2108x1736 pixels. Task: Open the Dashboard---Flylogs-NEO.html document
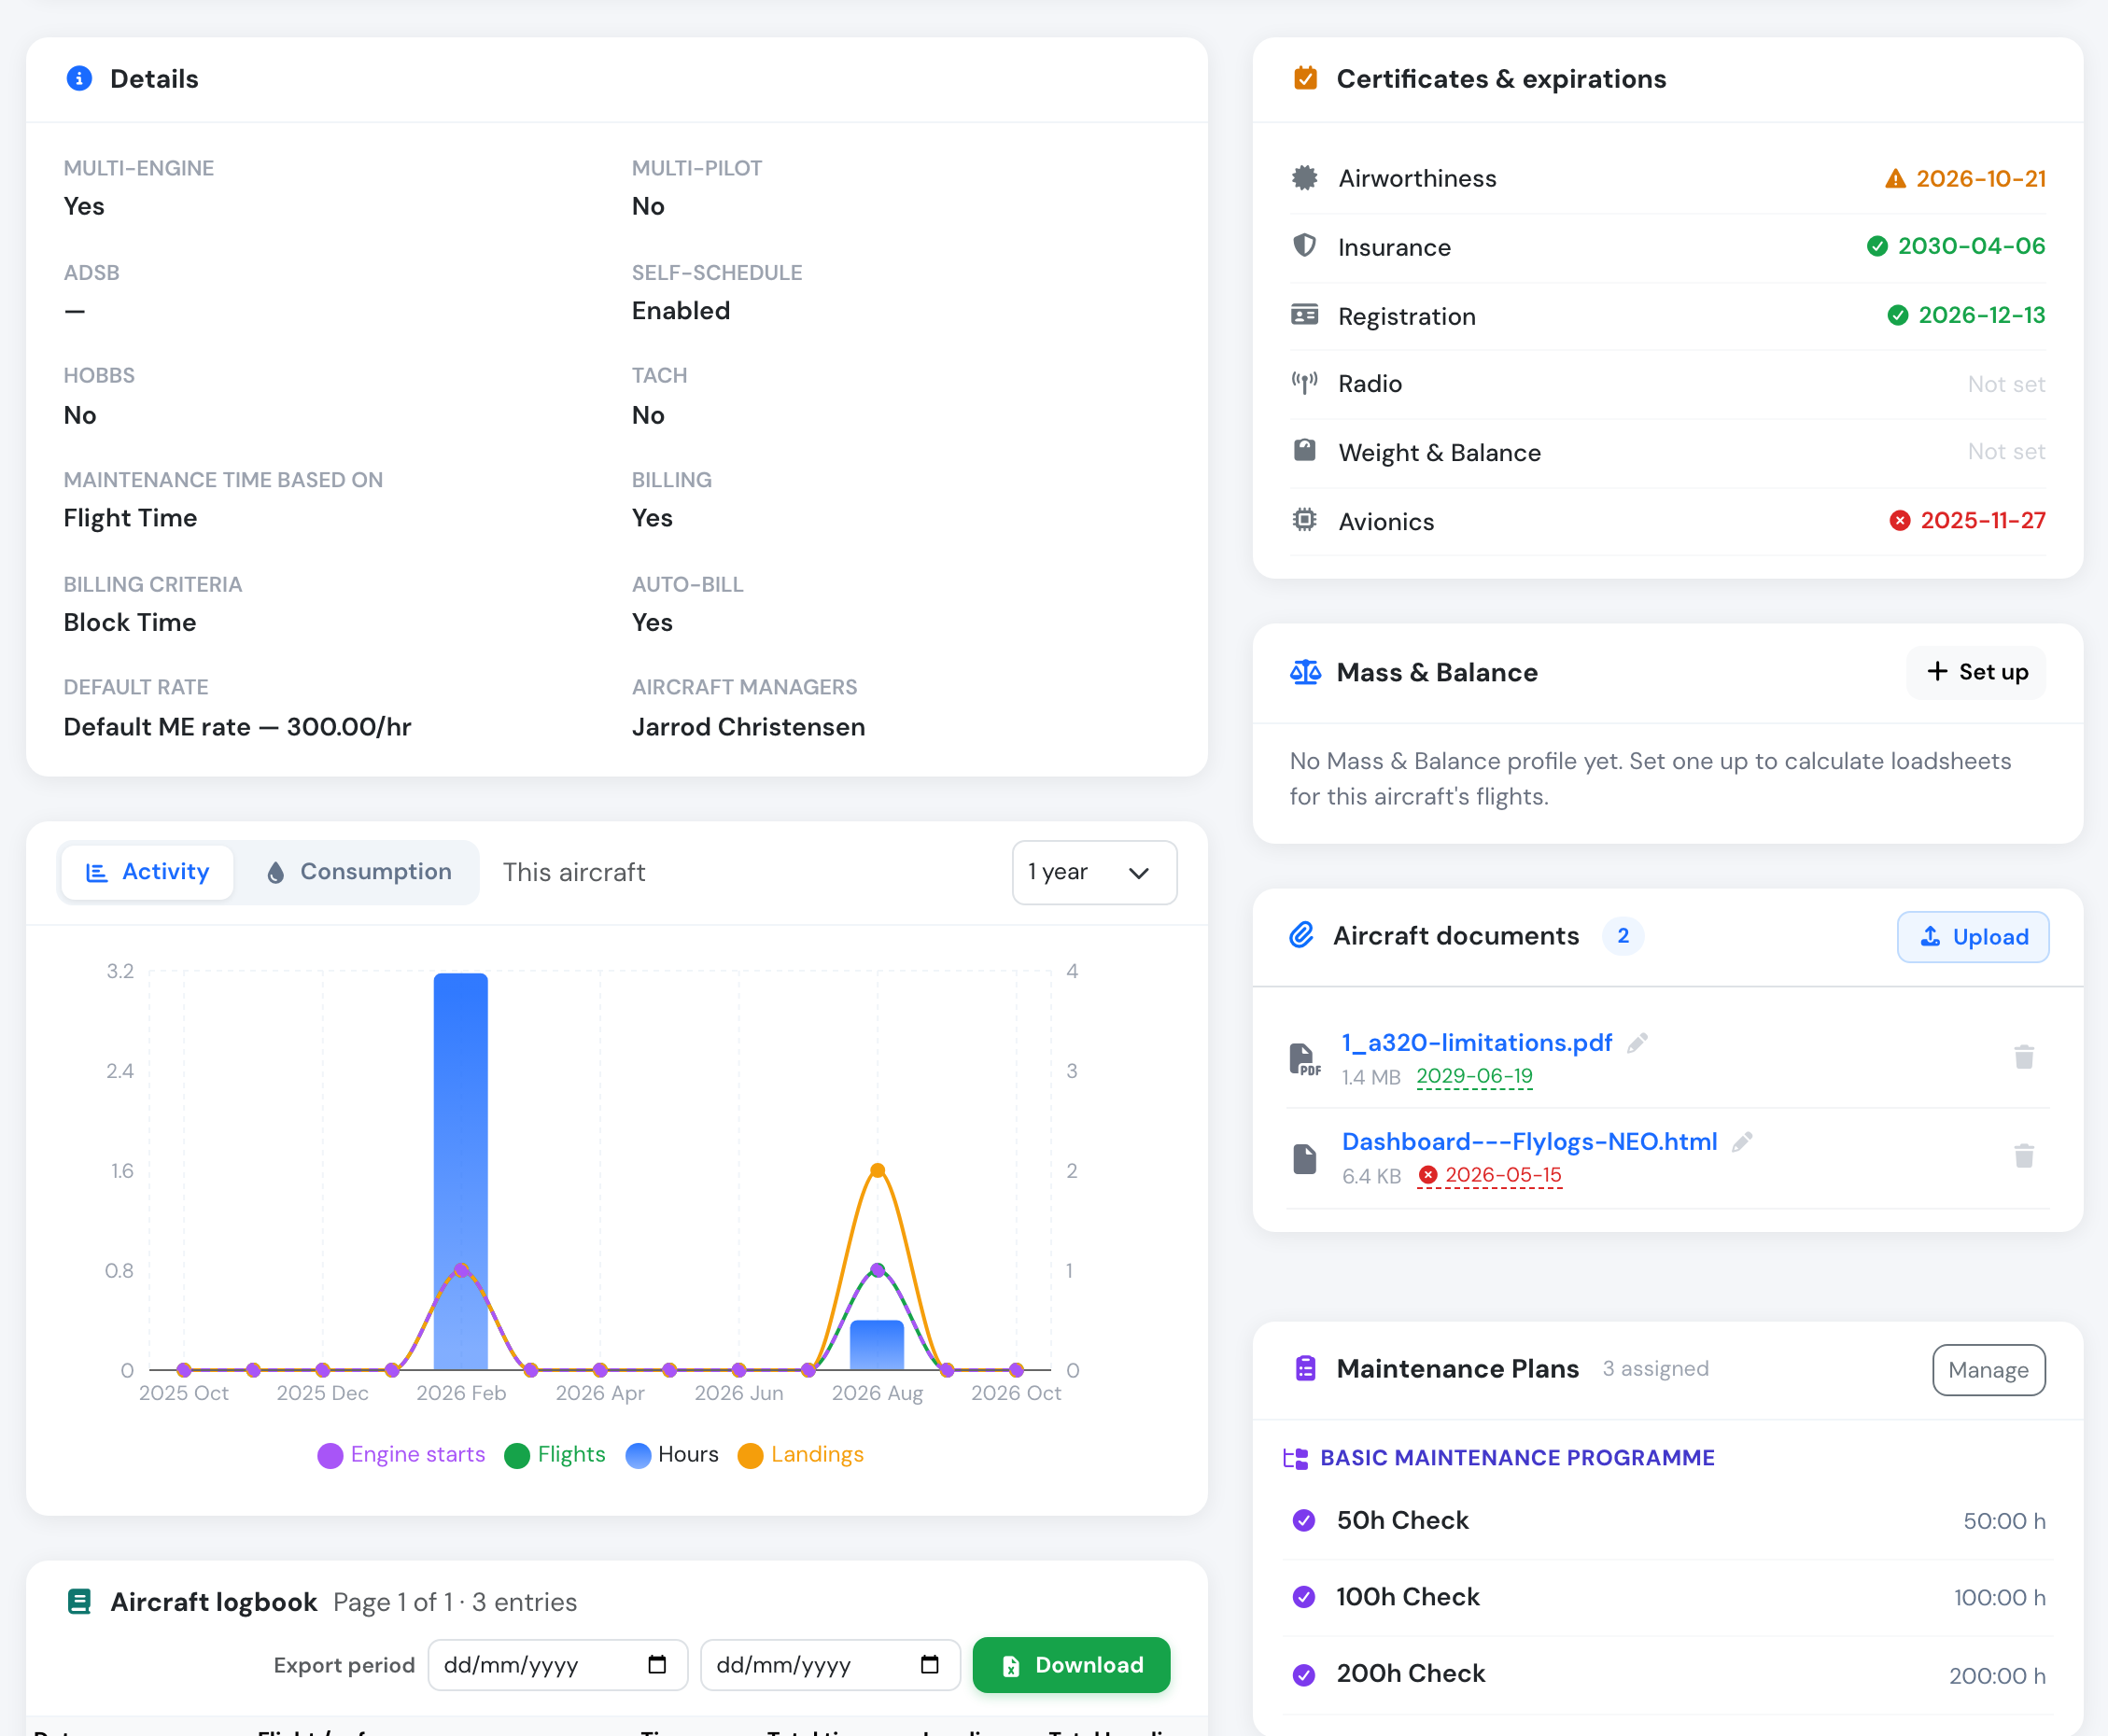coord(1529,1142)
